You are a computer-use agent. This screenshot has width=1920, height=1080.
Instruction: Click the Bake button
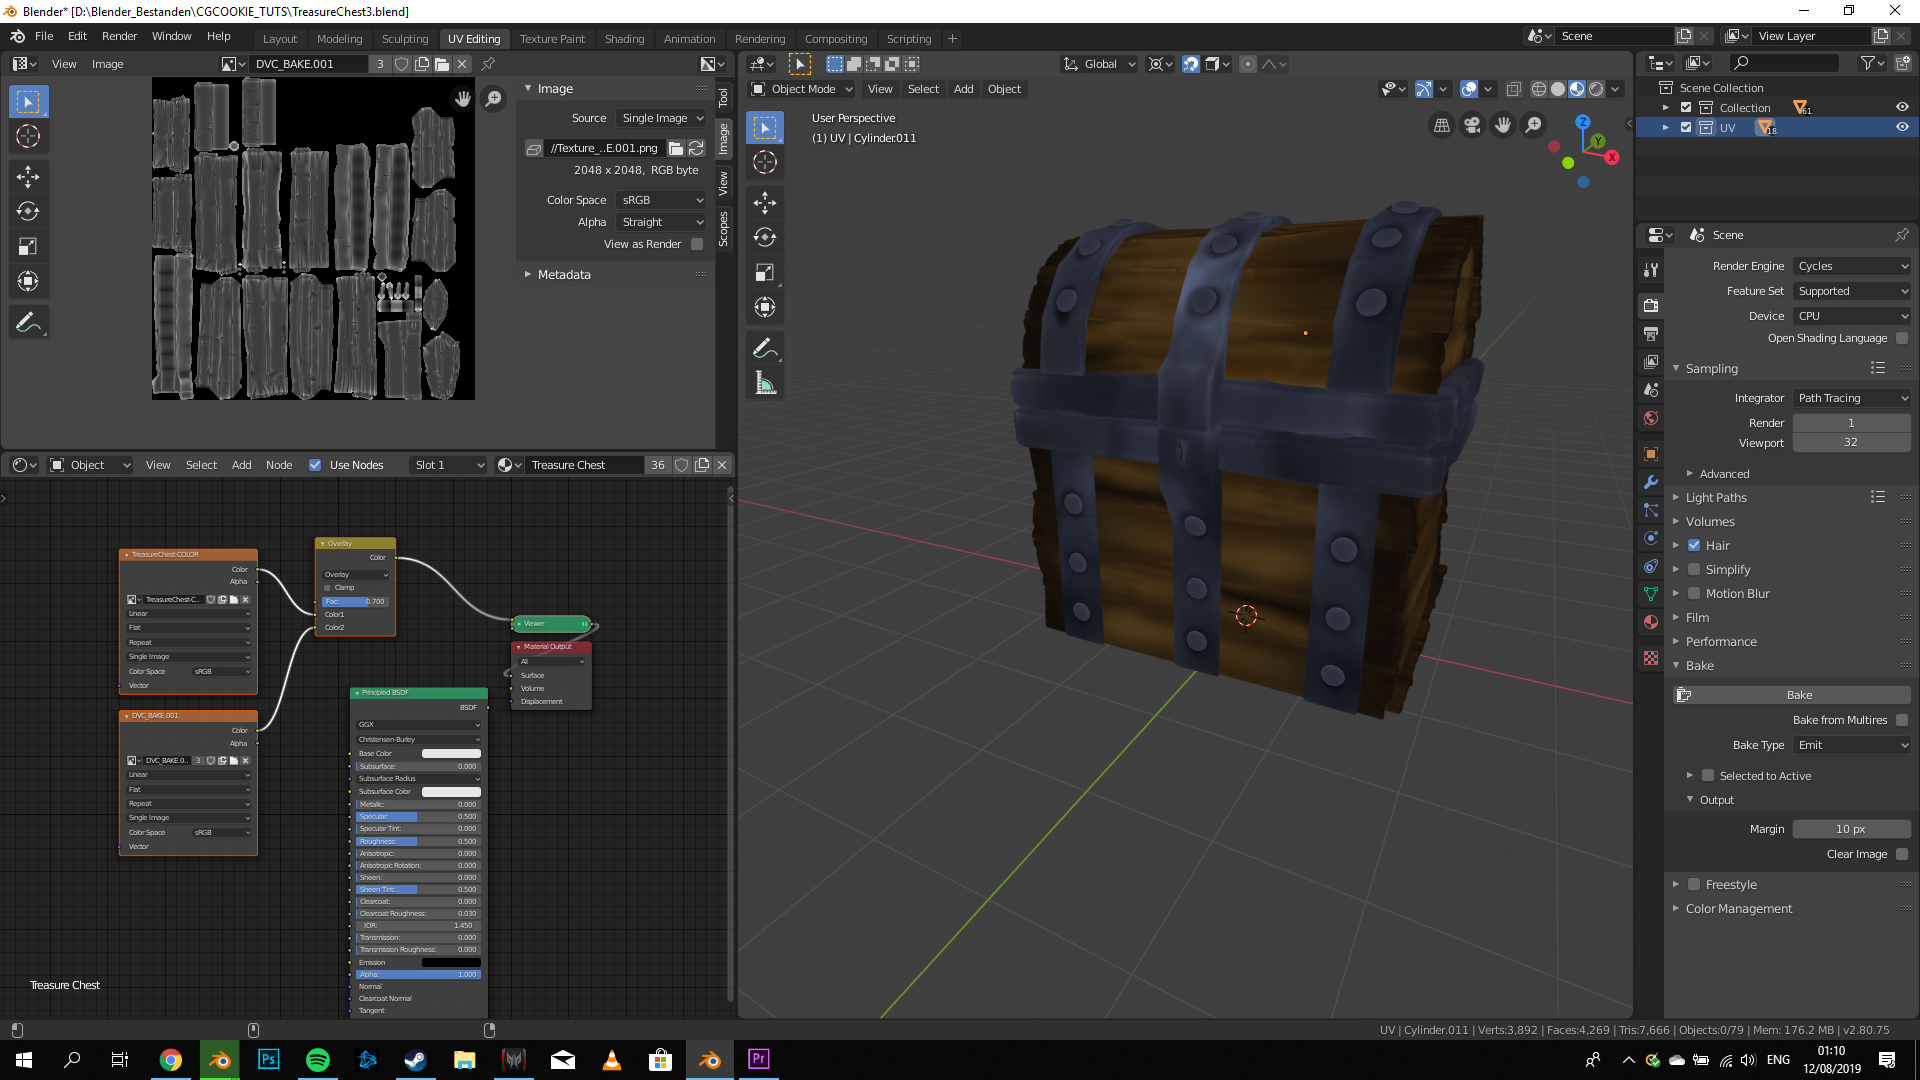(x=1798, y=695)
